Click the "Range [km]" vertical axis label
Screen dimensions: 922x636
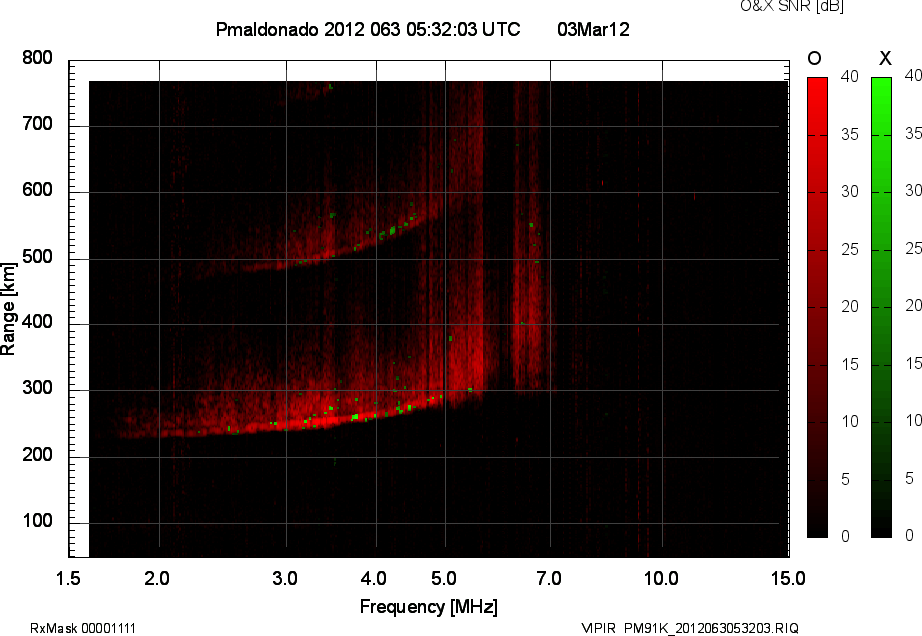(8, 309)
